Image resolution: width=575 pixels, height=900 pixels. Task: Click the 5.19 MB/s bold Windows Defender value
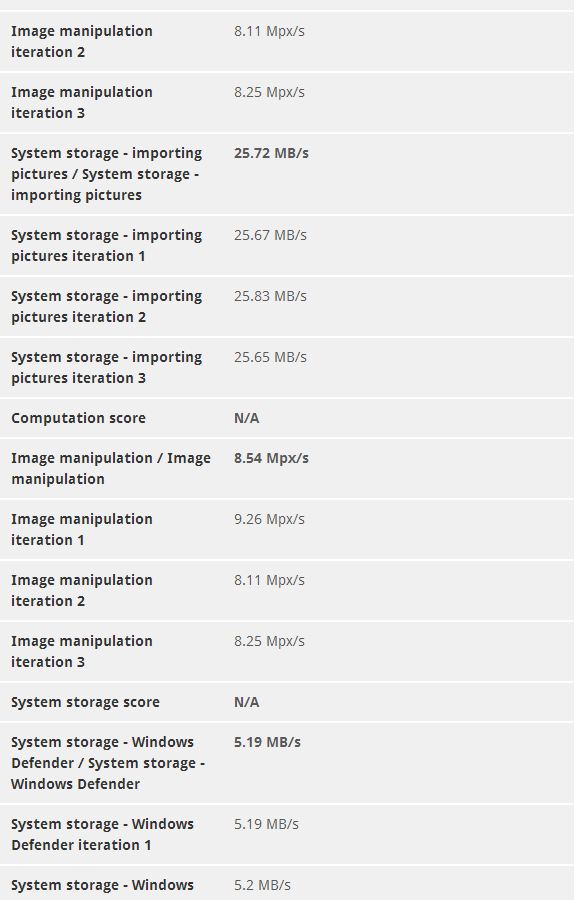[267, 742]
